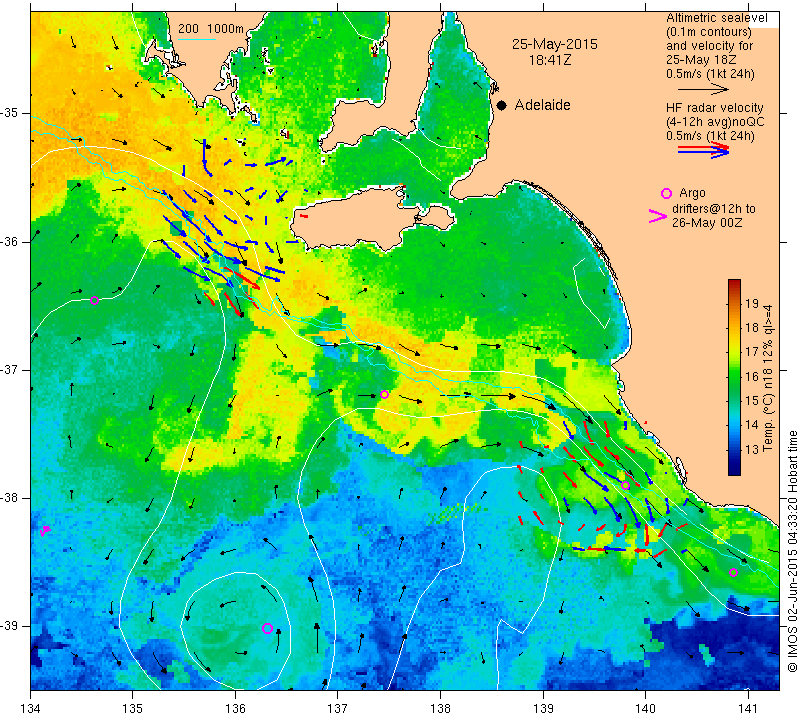Click the black Adelaide city dot marker

coord(502,105)
